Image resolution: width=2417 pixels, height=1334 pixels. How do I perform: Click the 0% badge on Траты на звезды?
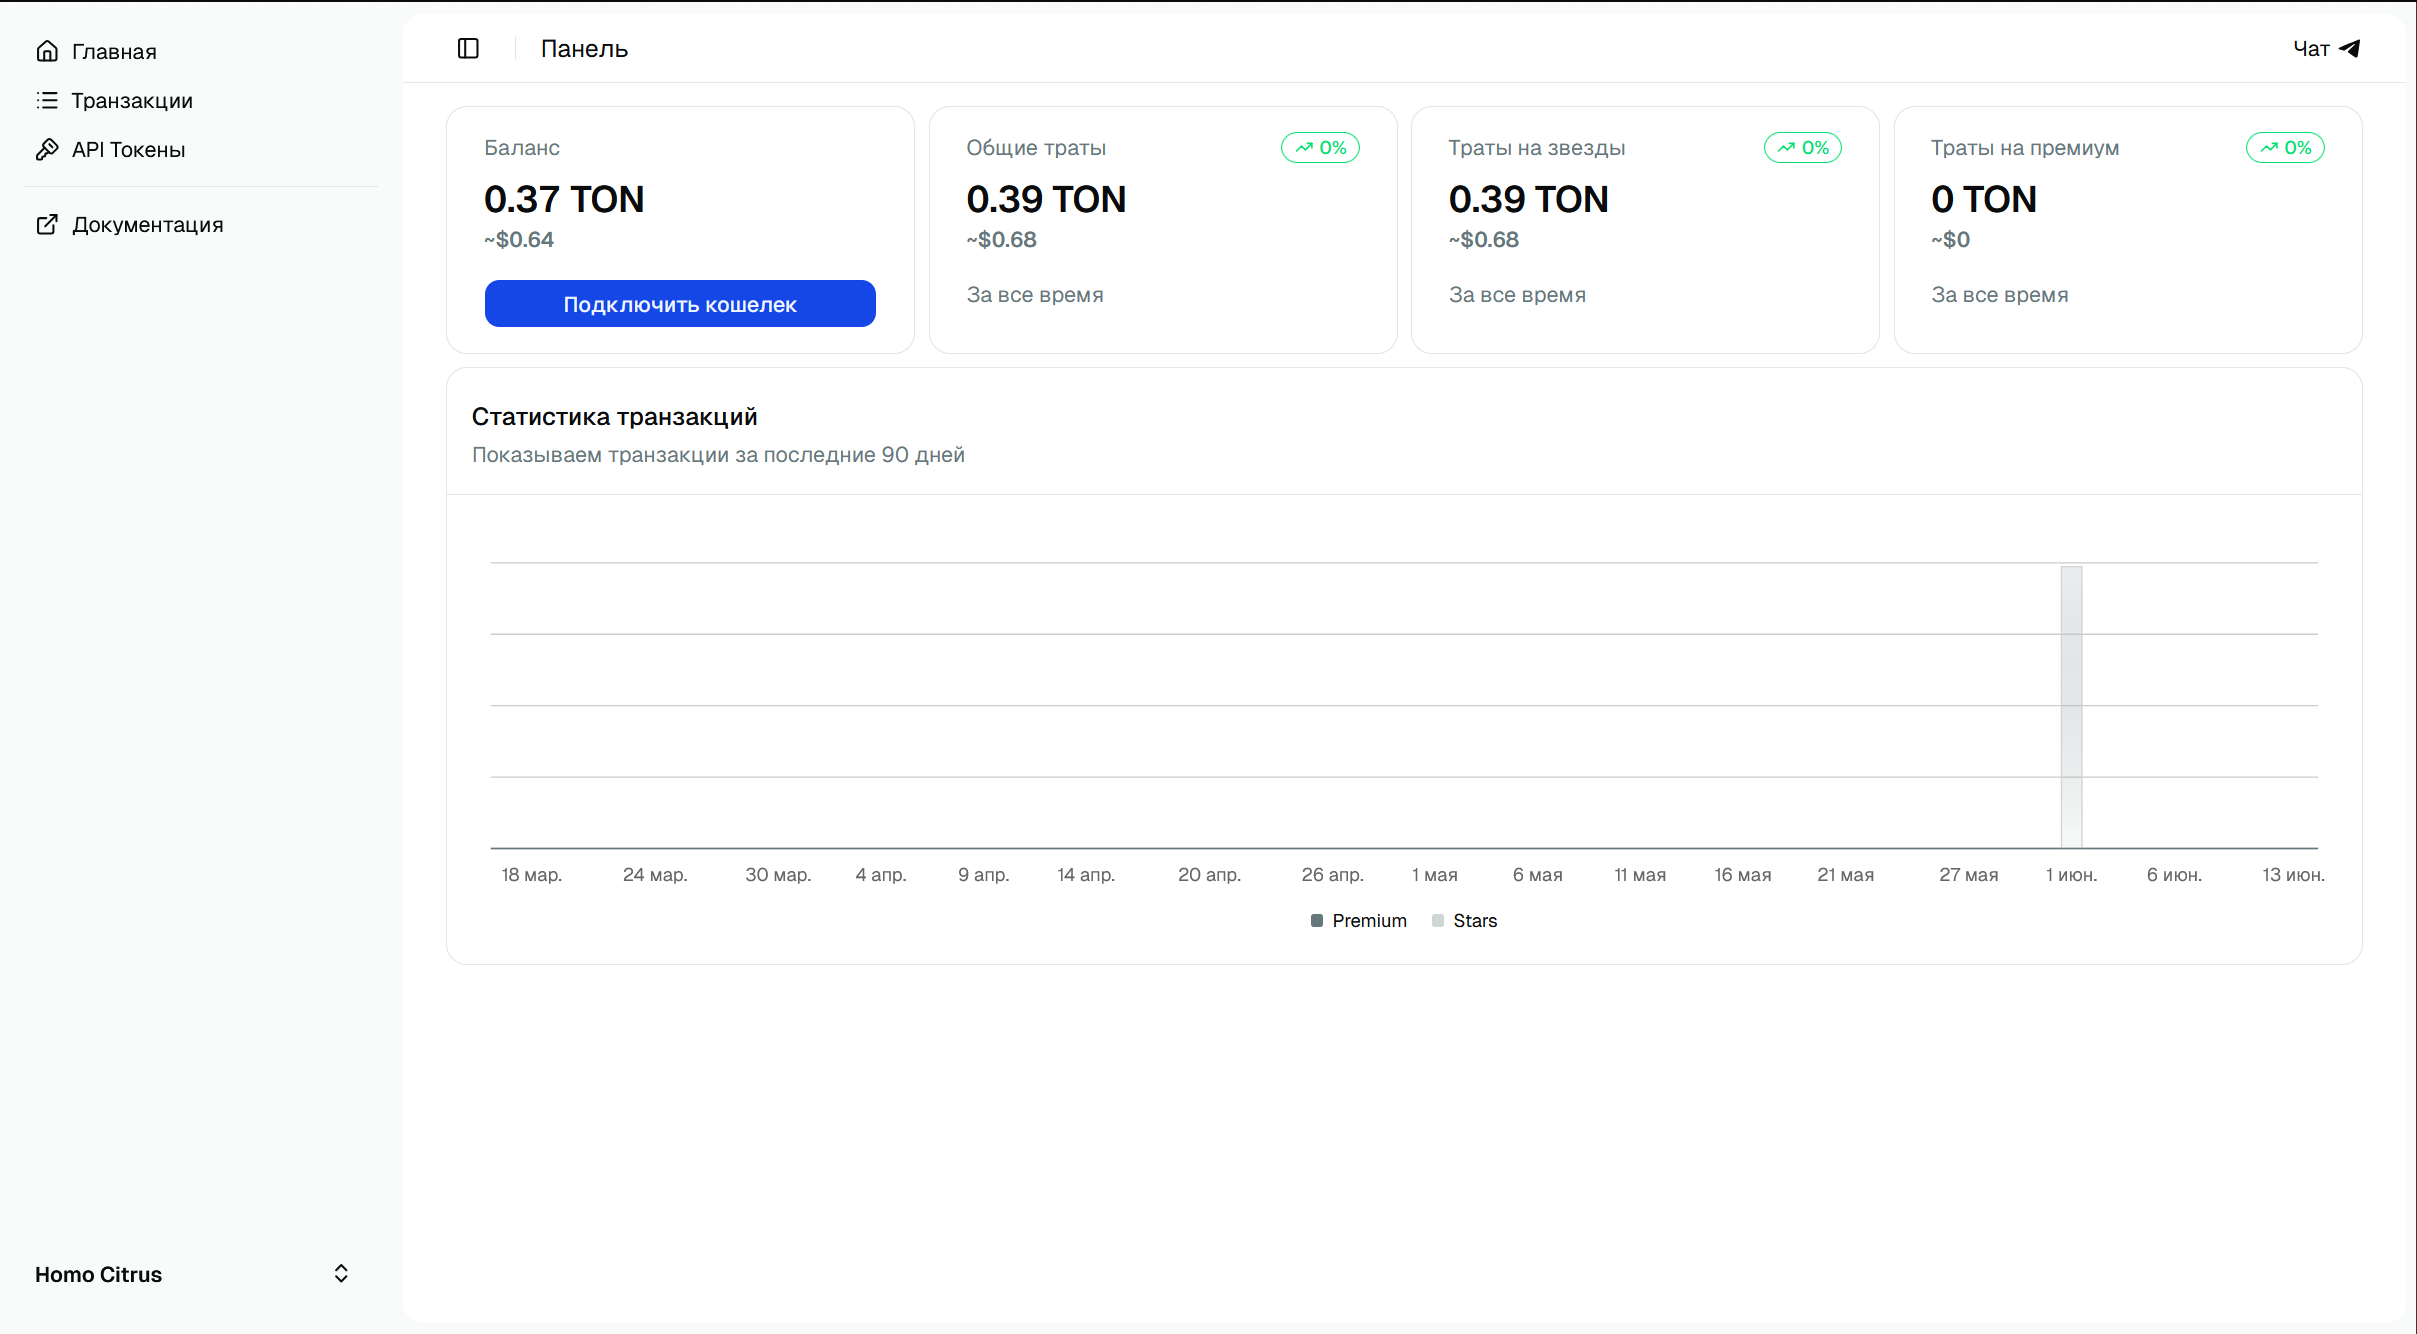[1803, 148]
